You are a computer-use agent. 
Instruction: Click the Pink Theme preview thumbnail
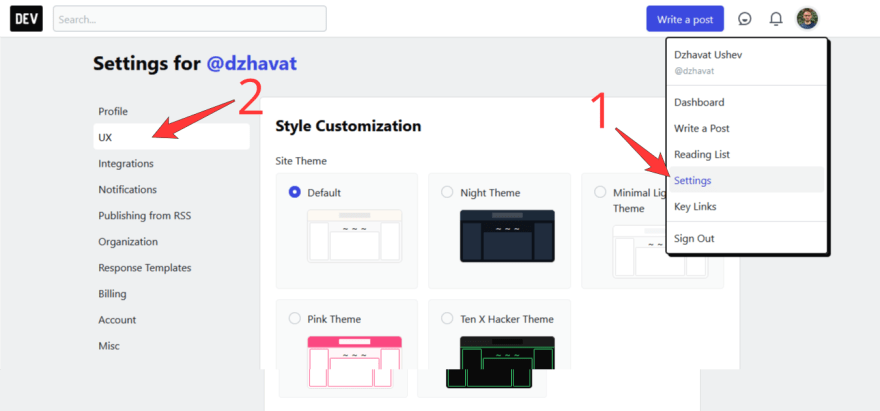(x=354, y=362)
